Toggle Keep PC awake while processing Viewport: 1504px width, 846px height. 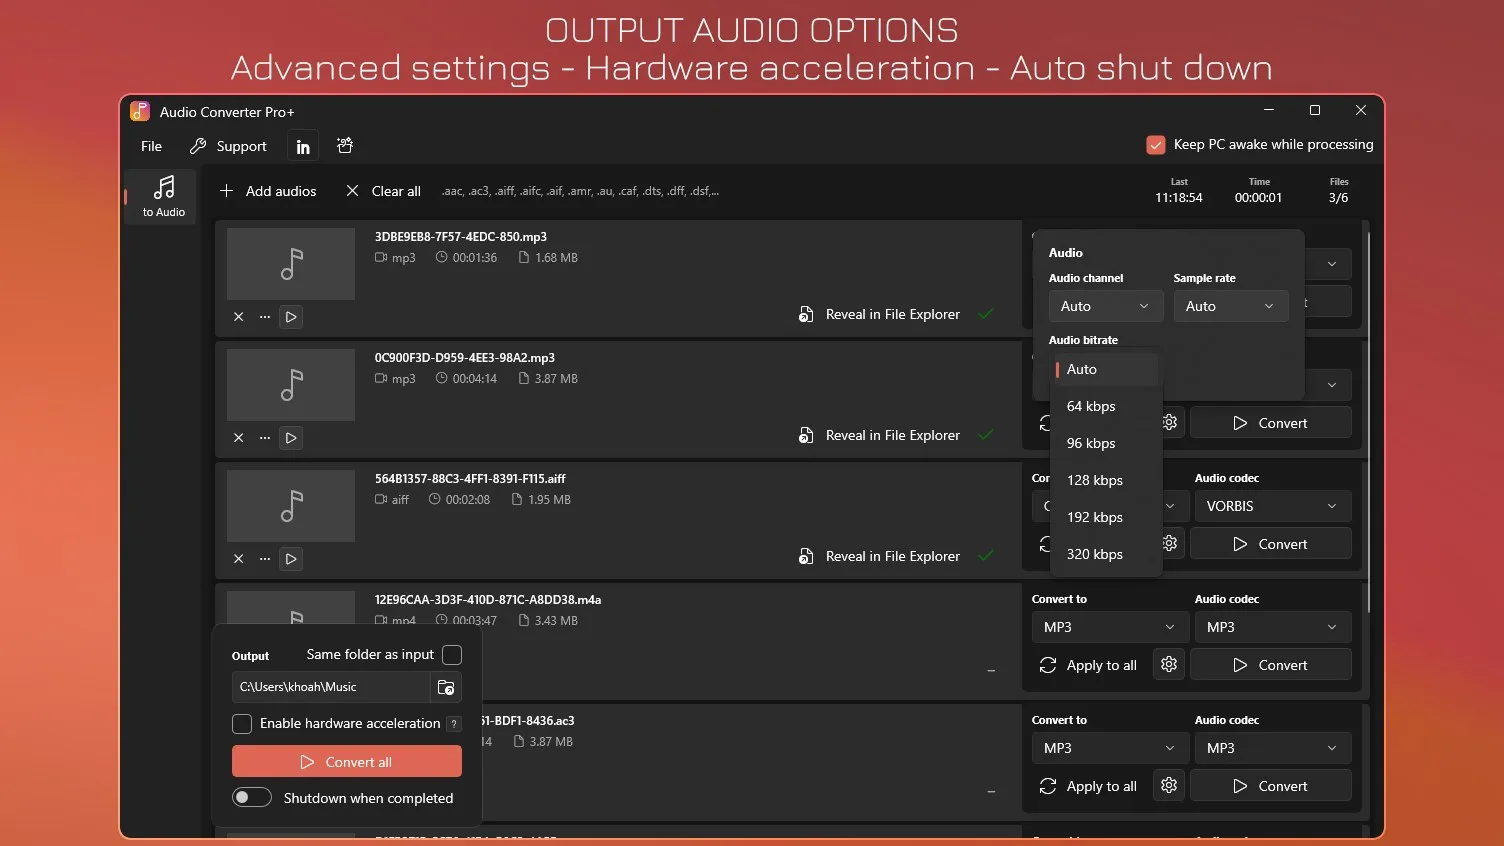(x=1156, y=145)
